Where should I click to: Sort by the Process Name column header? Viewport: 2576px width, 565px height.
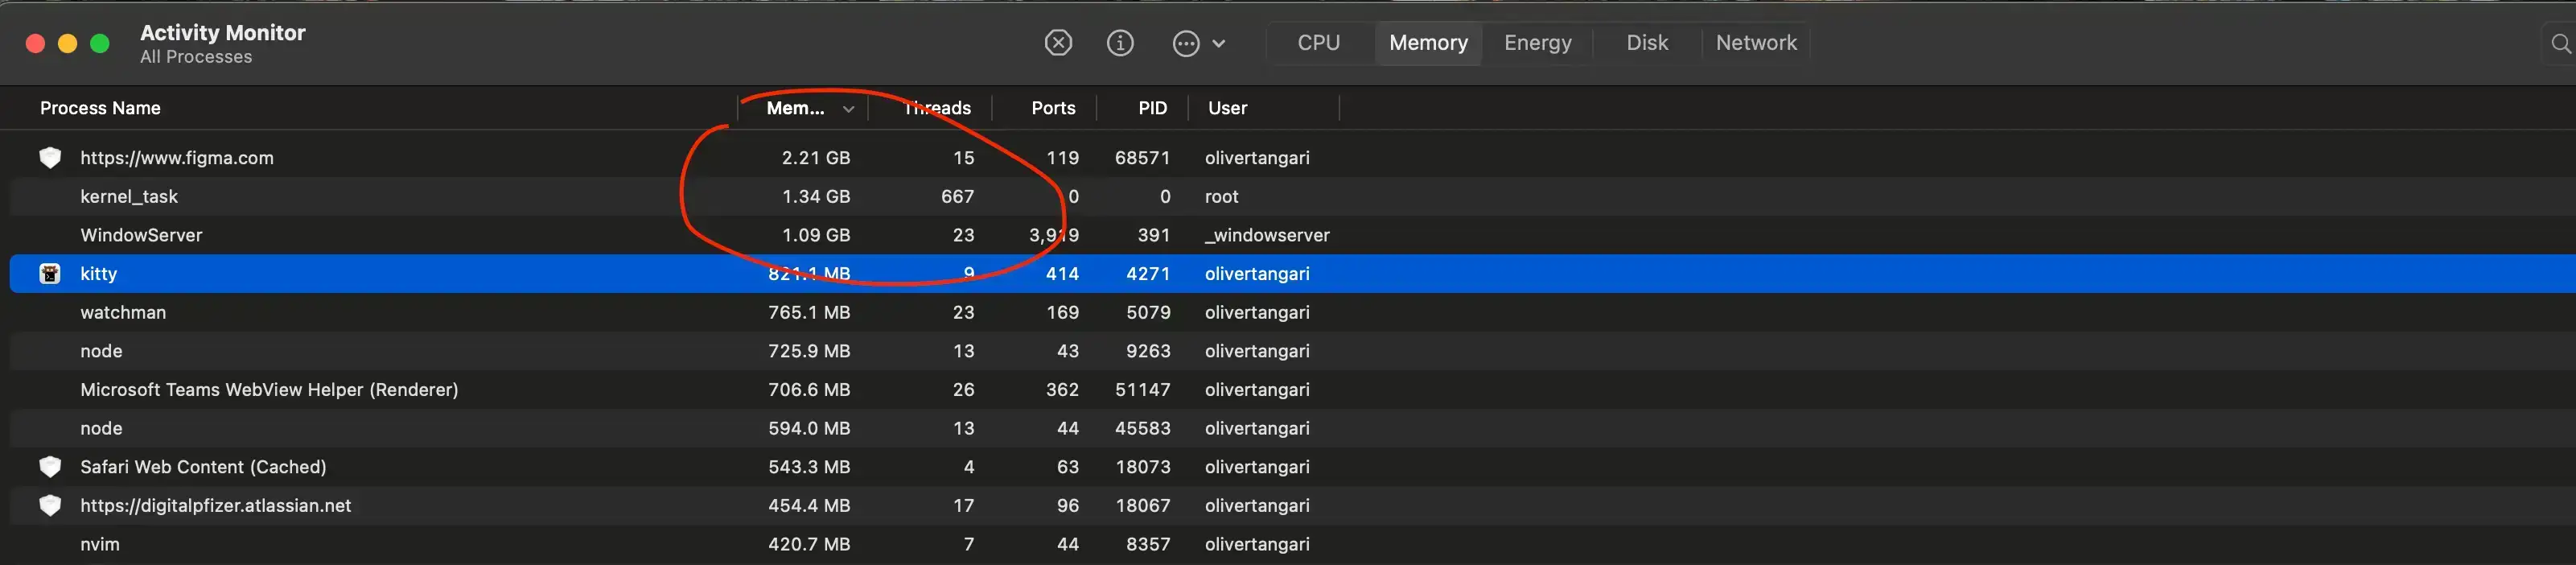coord(100,108)
